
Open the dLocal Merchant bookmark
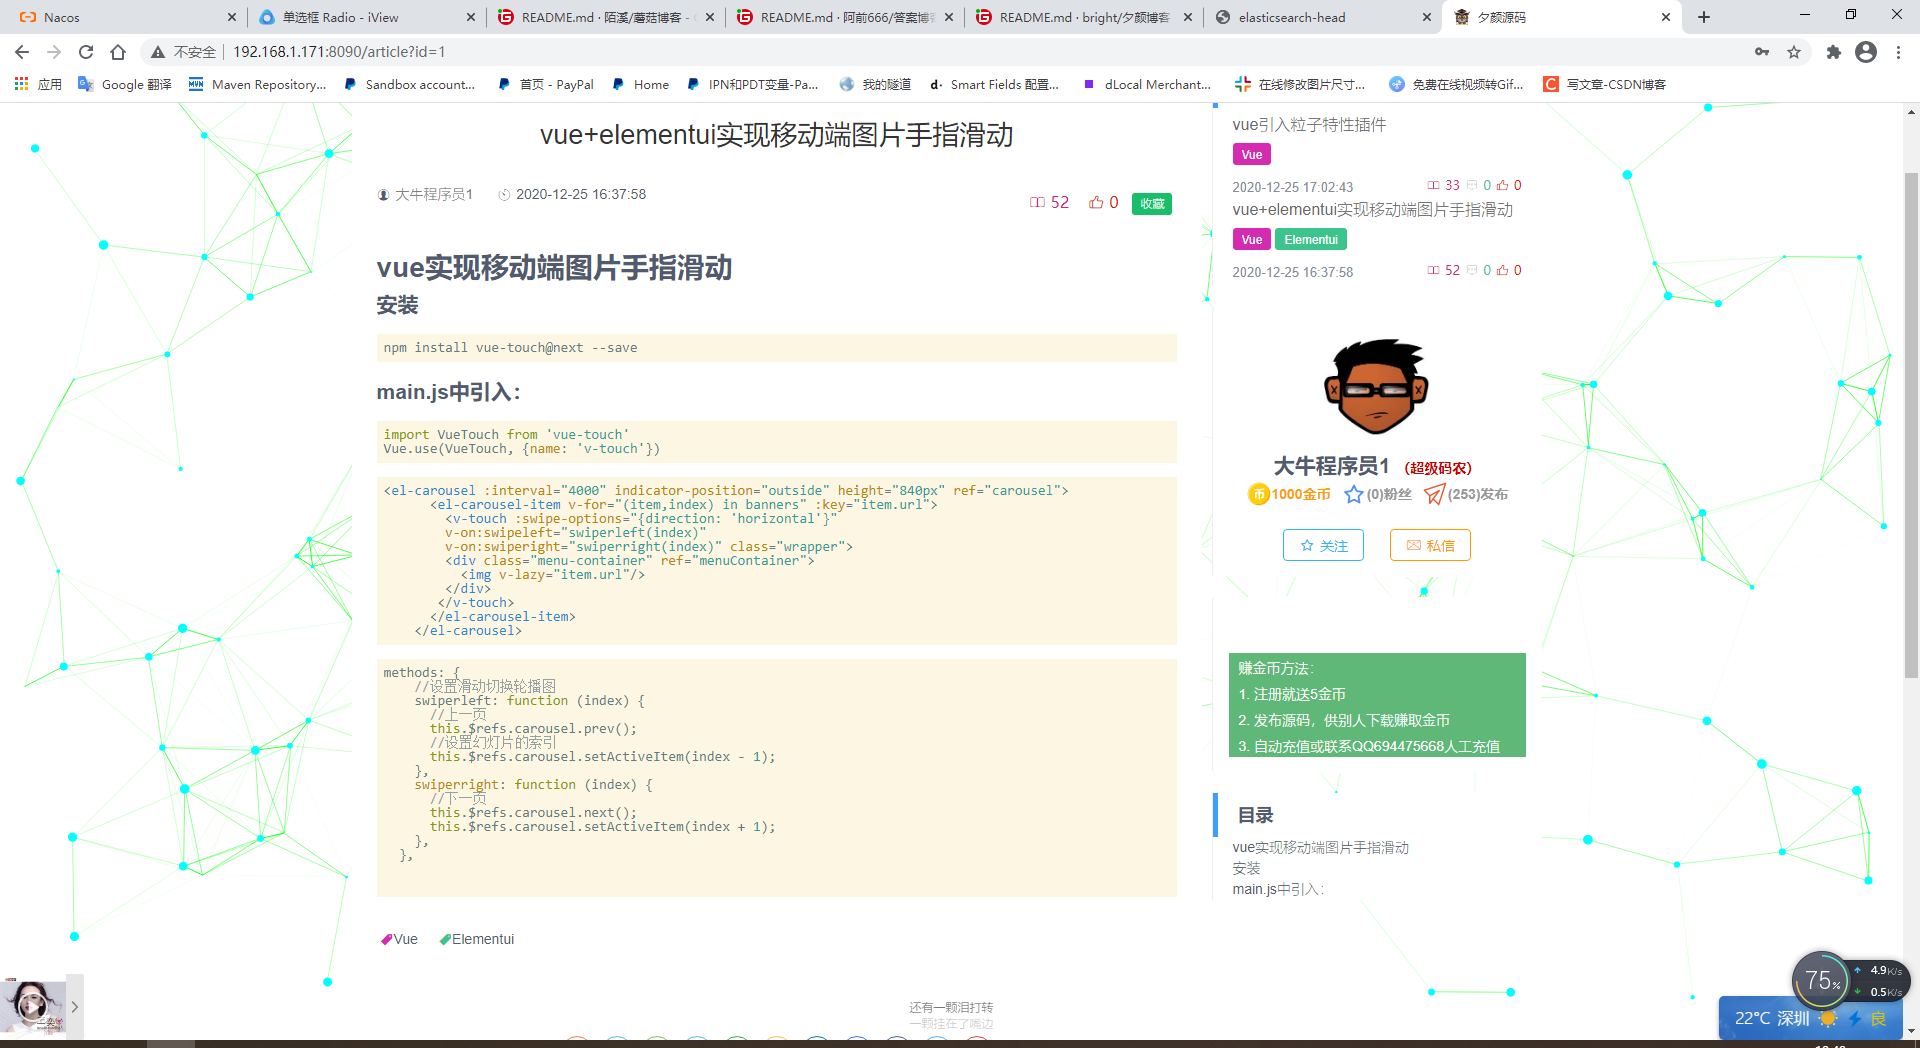coord(1147,84)
